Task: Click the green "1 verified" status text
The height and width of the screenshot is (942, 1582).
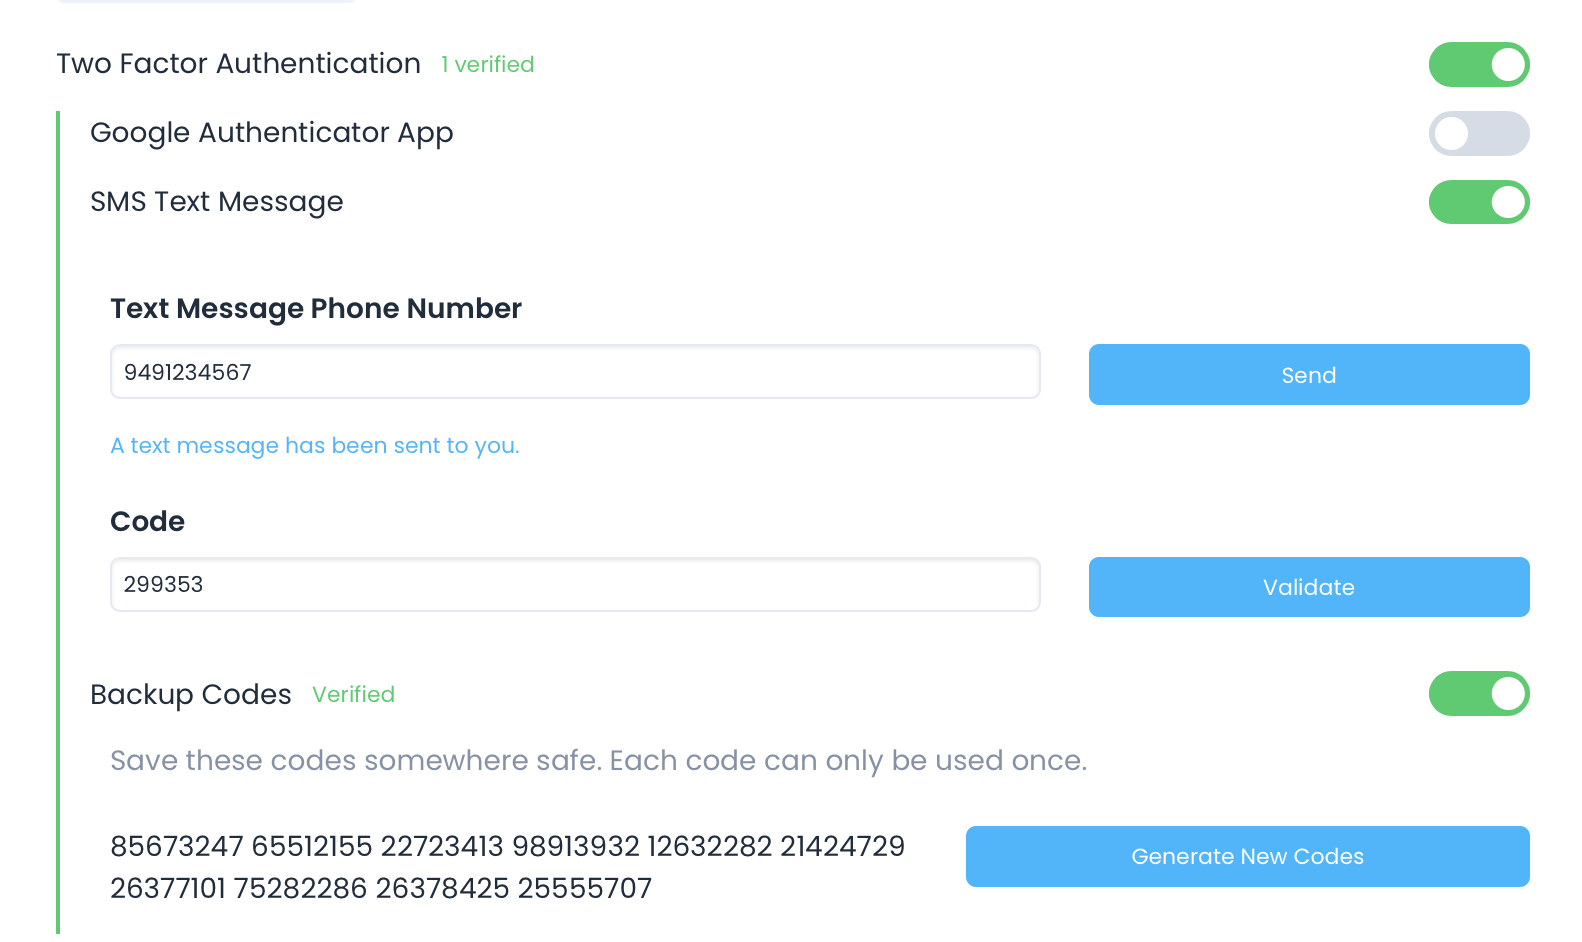Action: pyautogui.click(x=488, y=65)
